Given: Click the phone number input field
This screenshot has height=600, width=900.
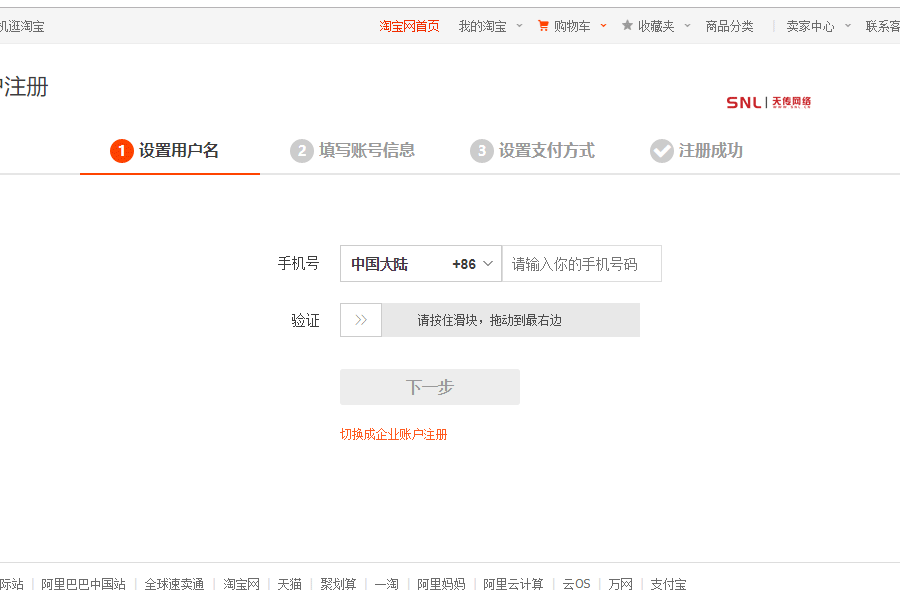Looking at the screenshot, I should (x=581, y=264).
